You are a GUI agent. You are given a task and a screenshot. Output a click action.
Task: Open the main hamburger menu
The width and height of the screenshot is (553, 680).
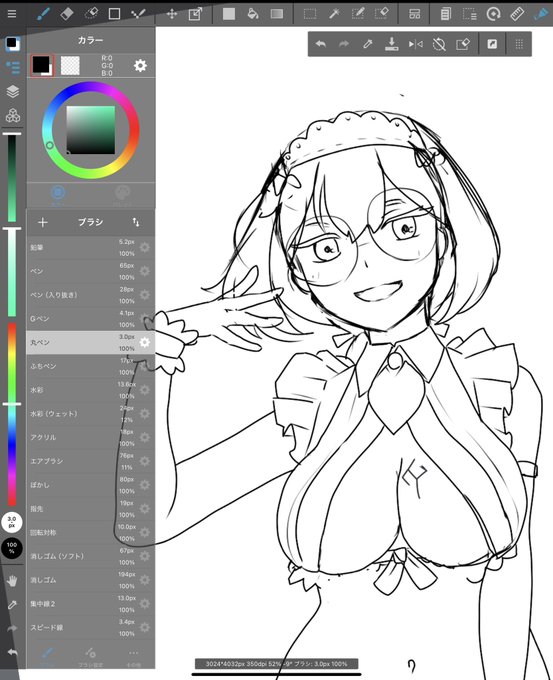click(12, 14)
